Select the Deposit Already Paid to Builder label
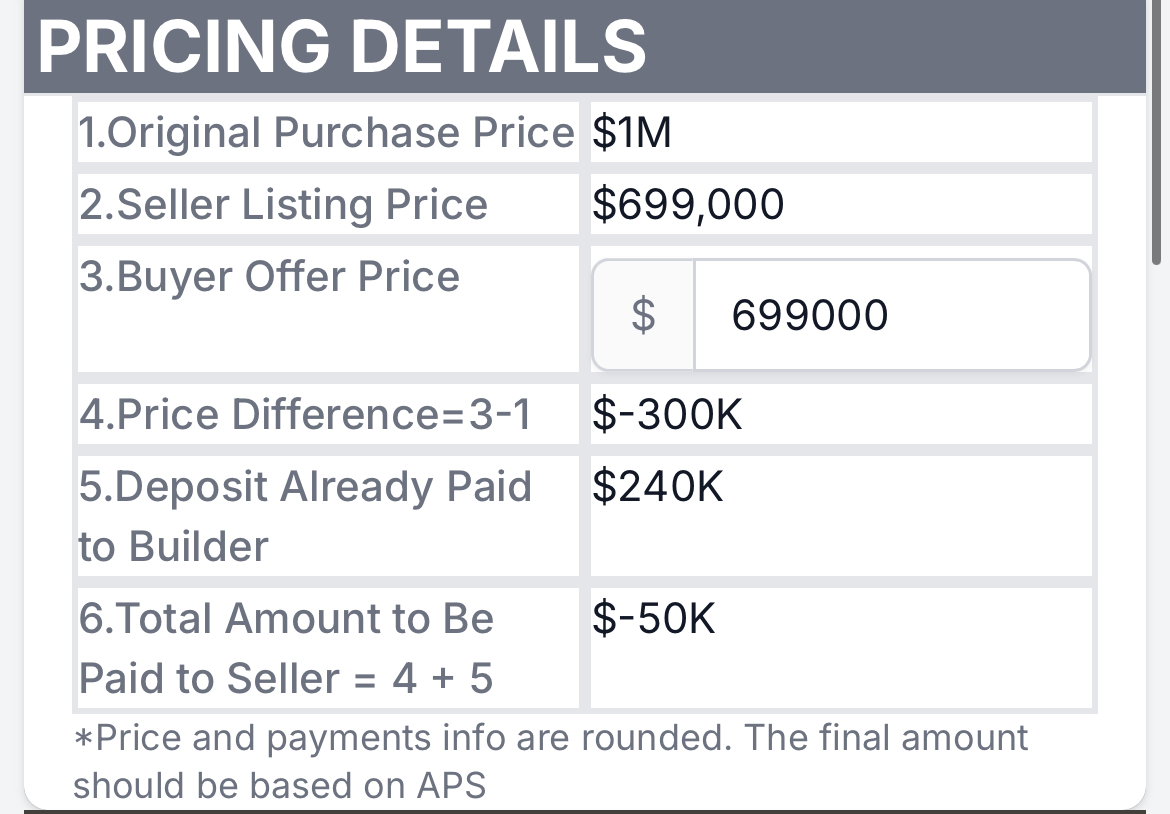The height and width of the screenshot is (814, 1170). [x=305, y=516]
